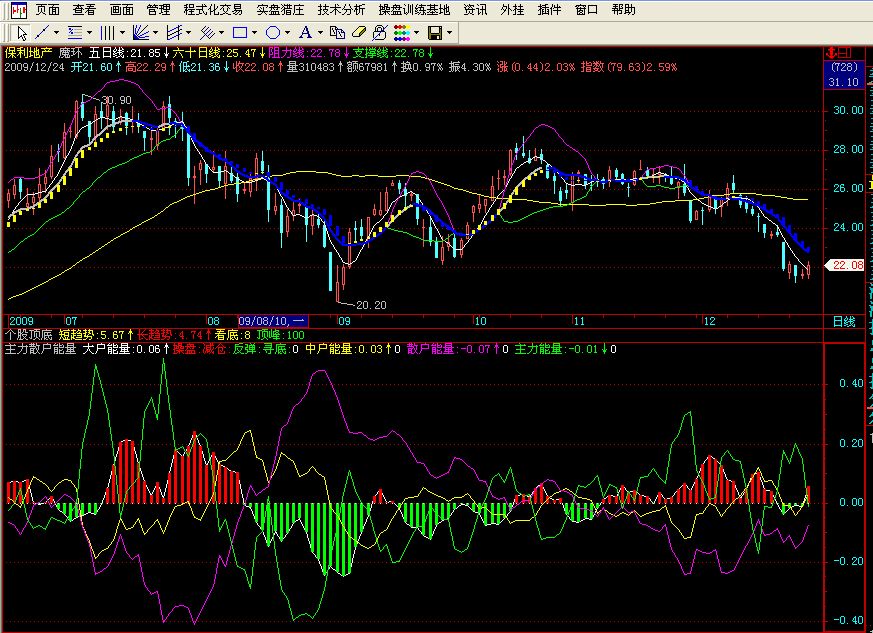873x633 pixels.
Task: Toggle the red anchor icon on price axis
Action: (830, 51)
